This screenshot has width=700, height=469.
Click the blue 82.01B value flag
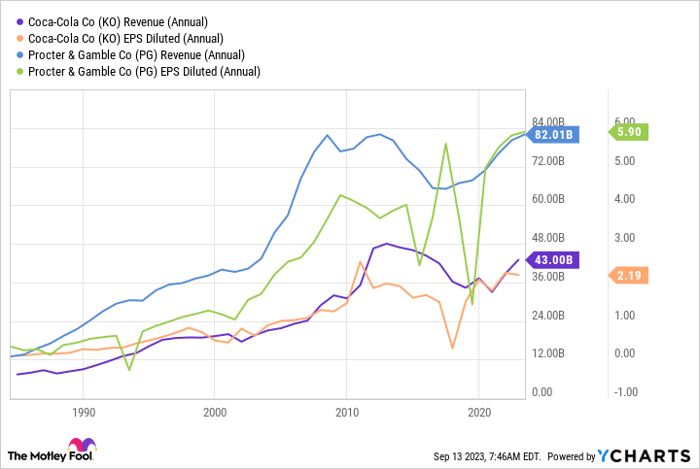click(551, 134)
